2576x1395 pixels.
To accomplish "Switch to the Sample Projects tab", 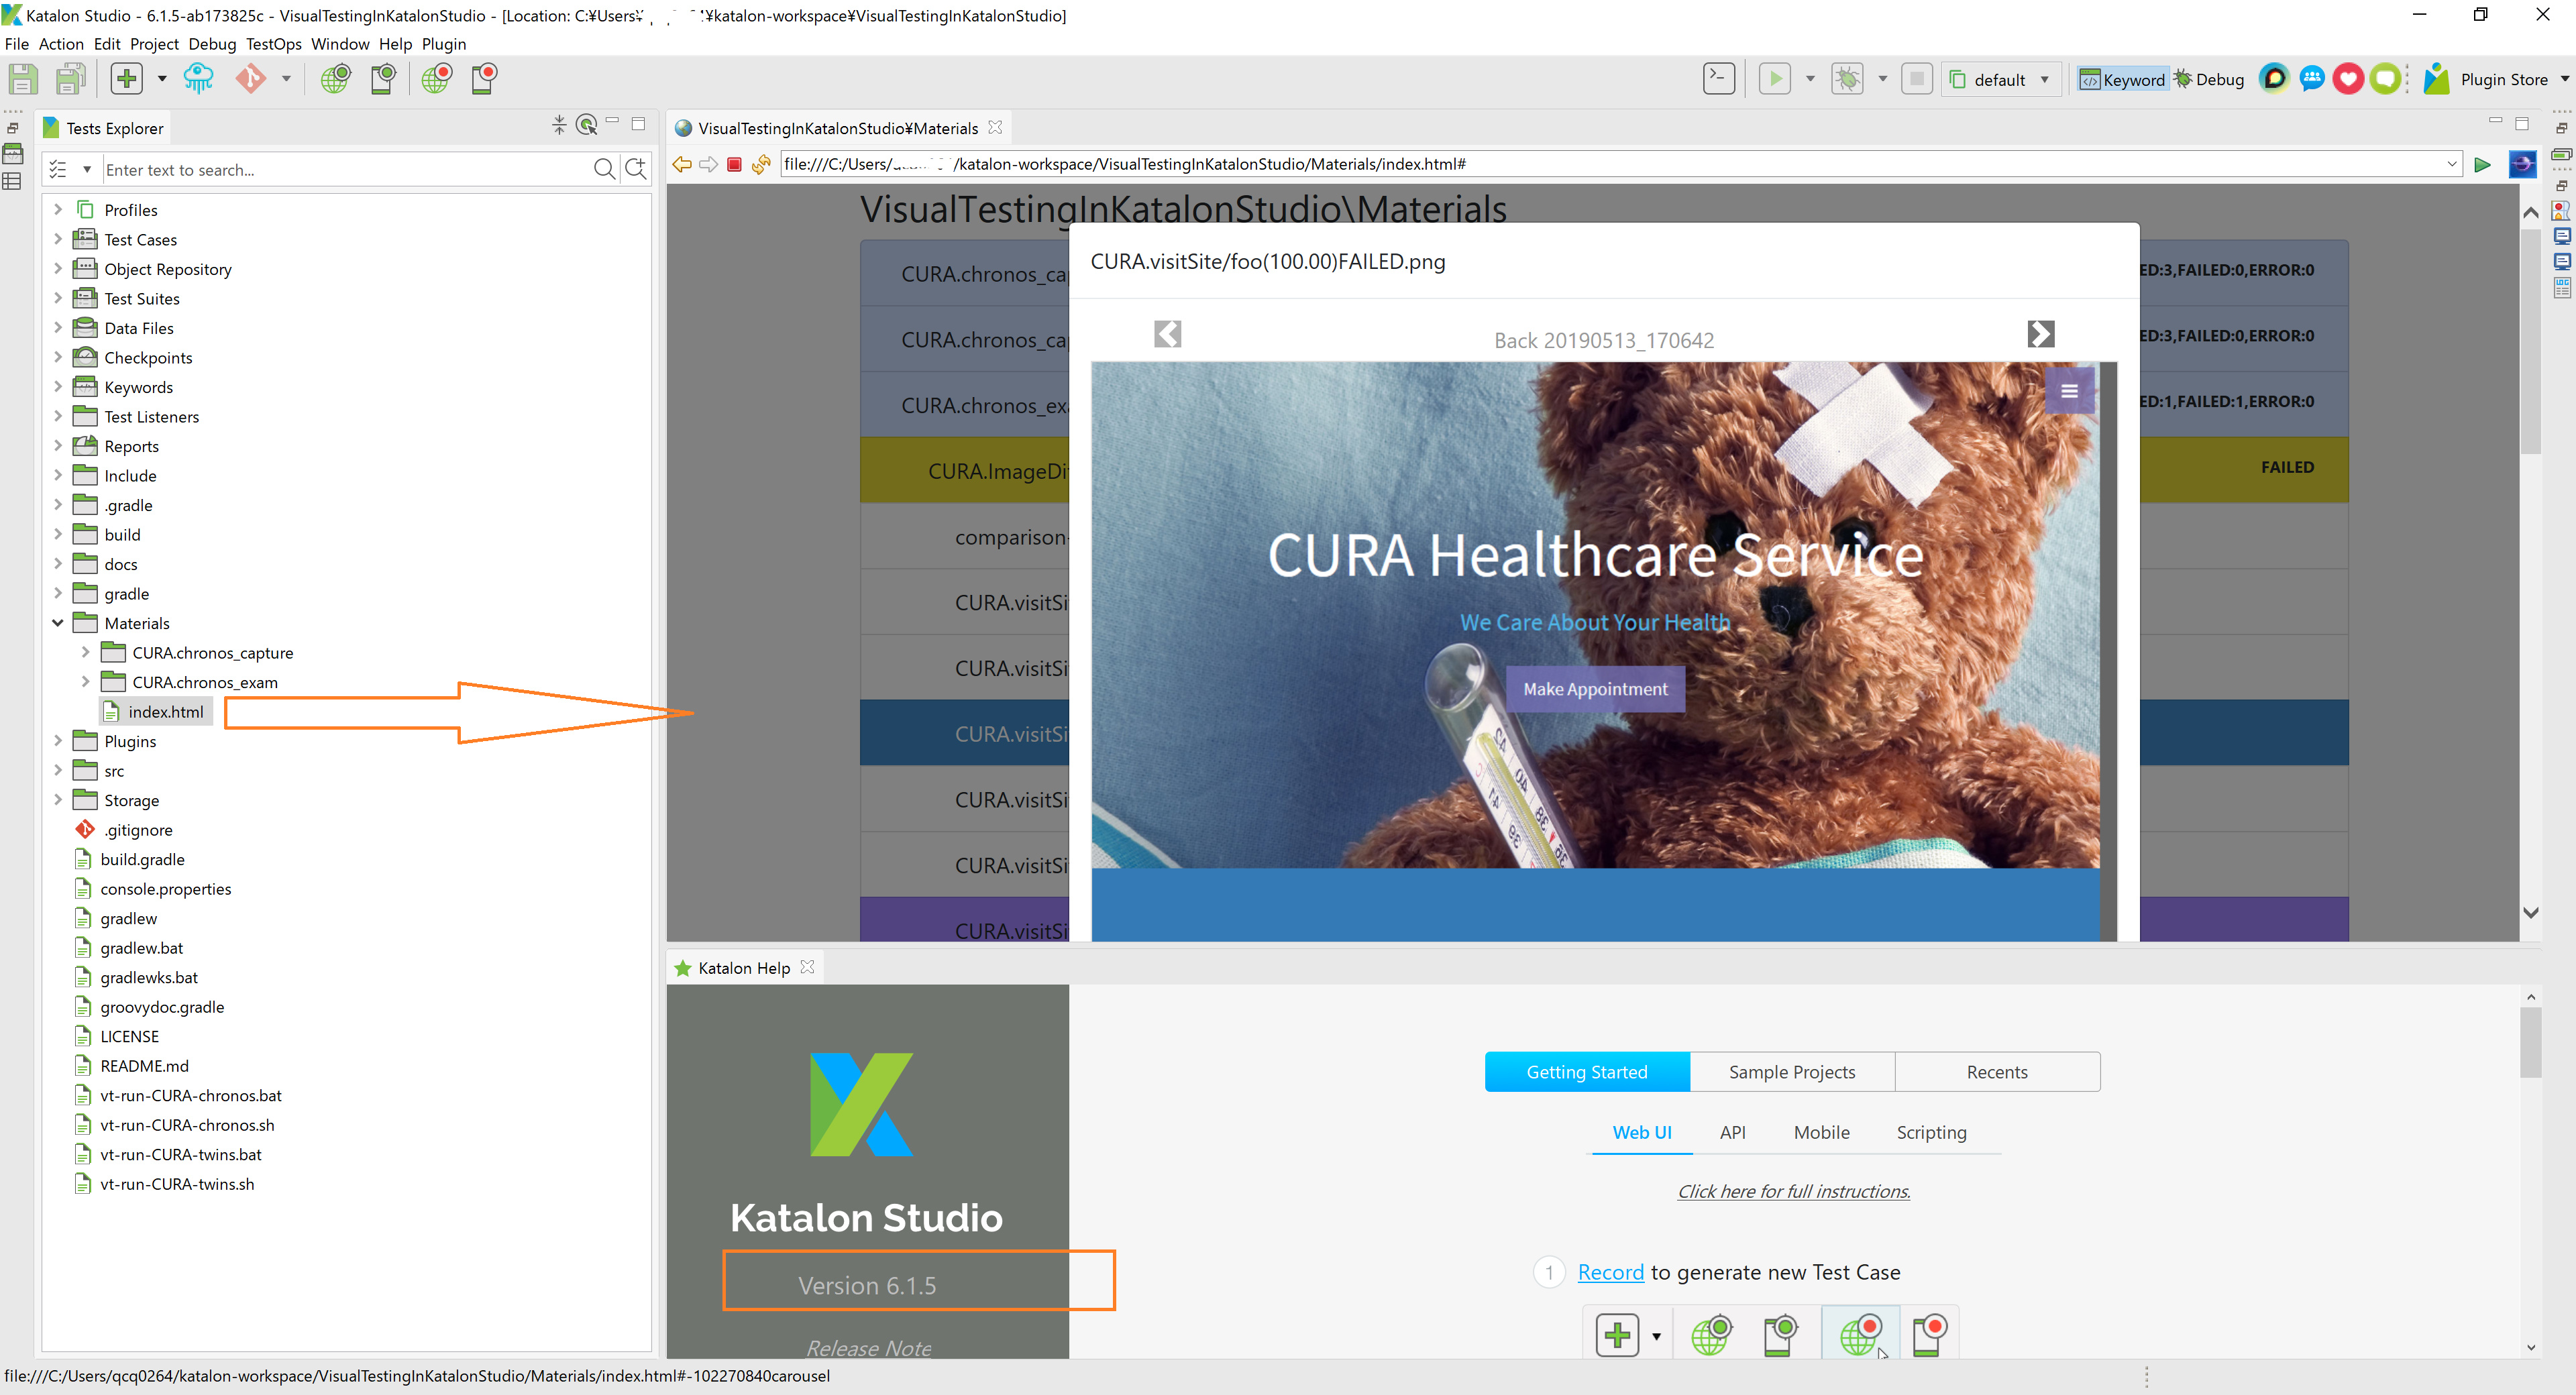I will pos(1791,1072).
